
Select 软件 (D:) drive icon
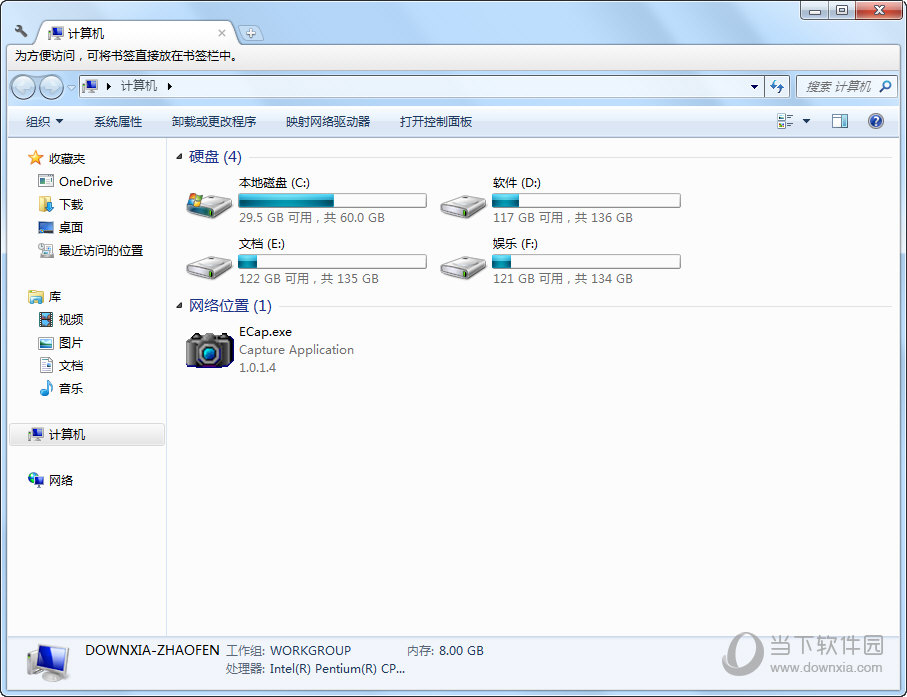463,205
